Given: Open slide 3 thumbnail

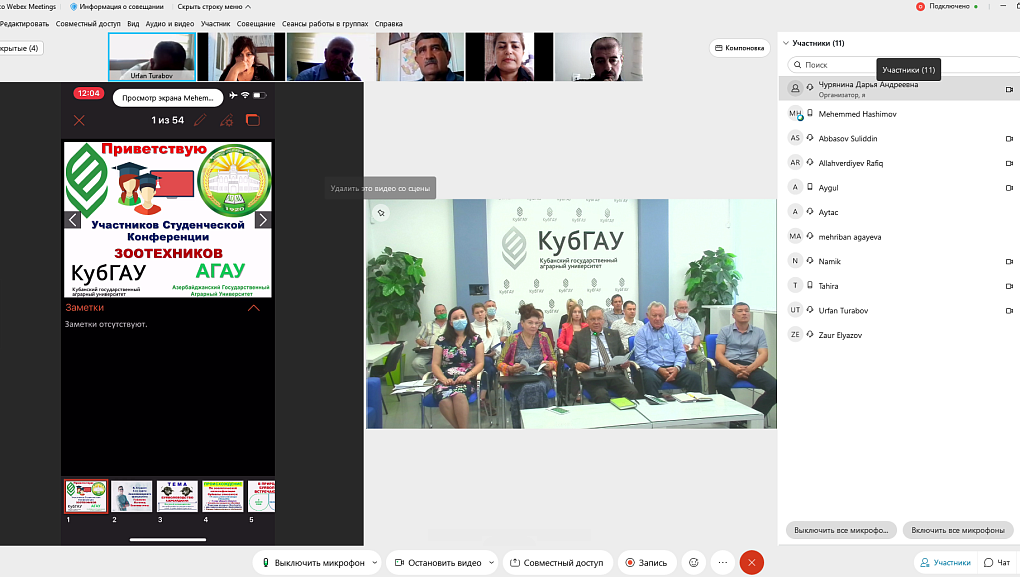Looking at the screenshot, I should (177, 496).
